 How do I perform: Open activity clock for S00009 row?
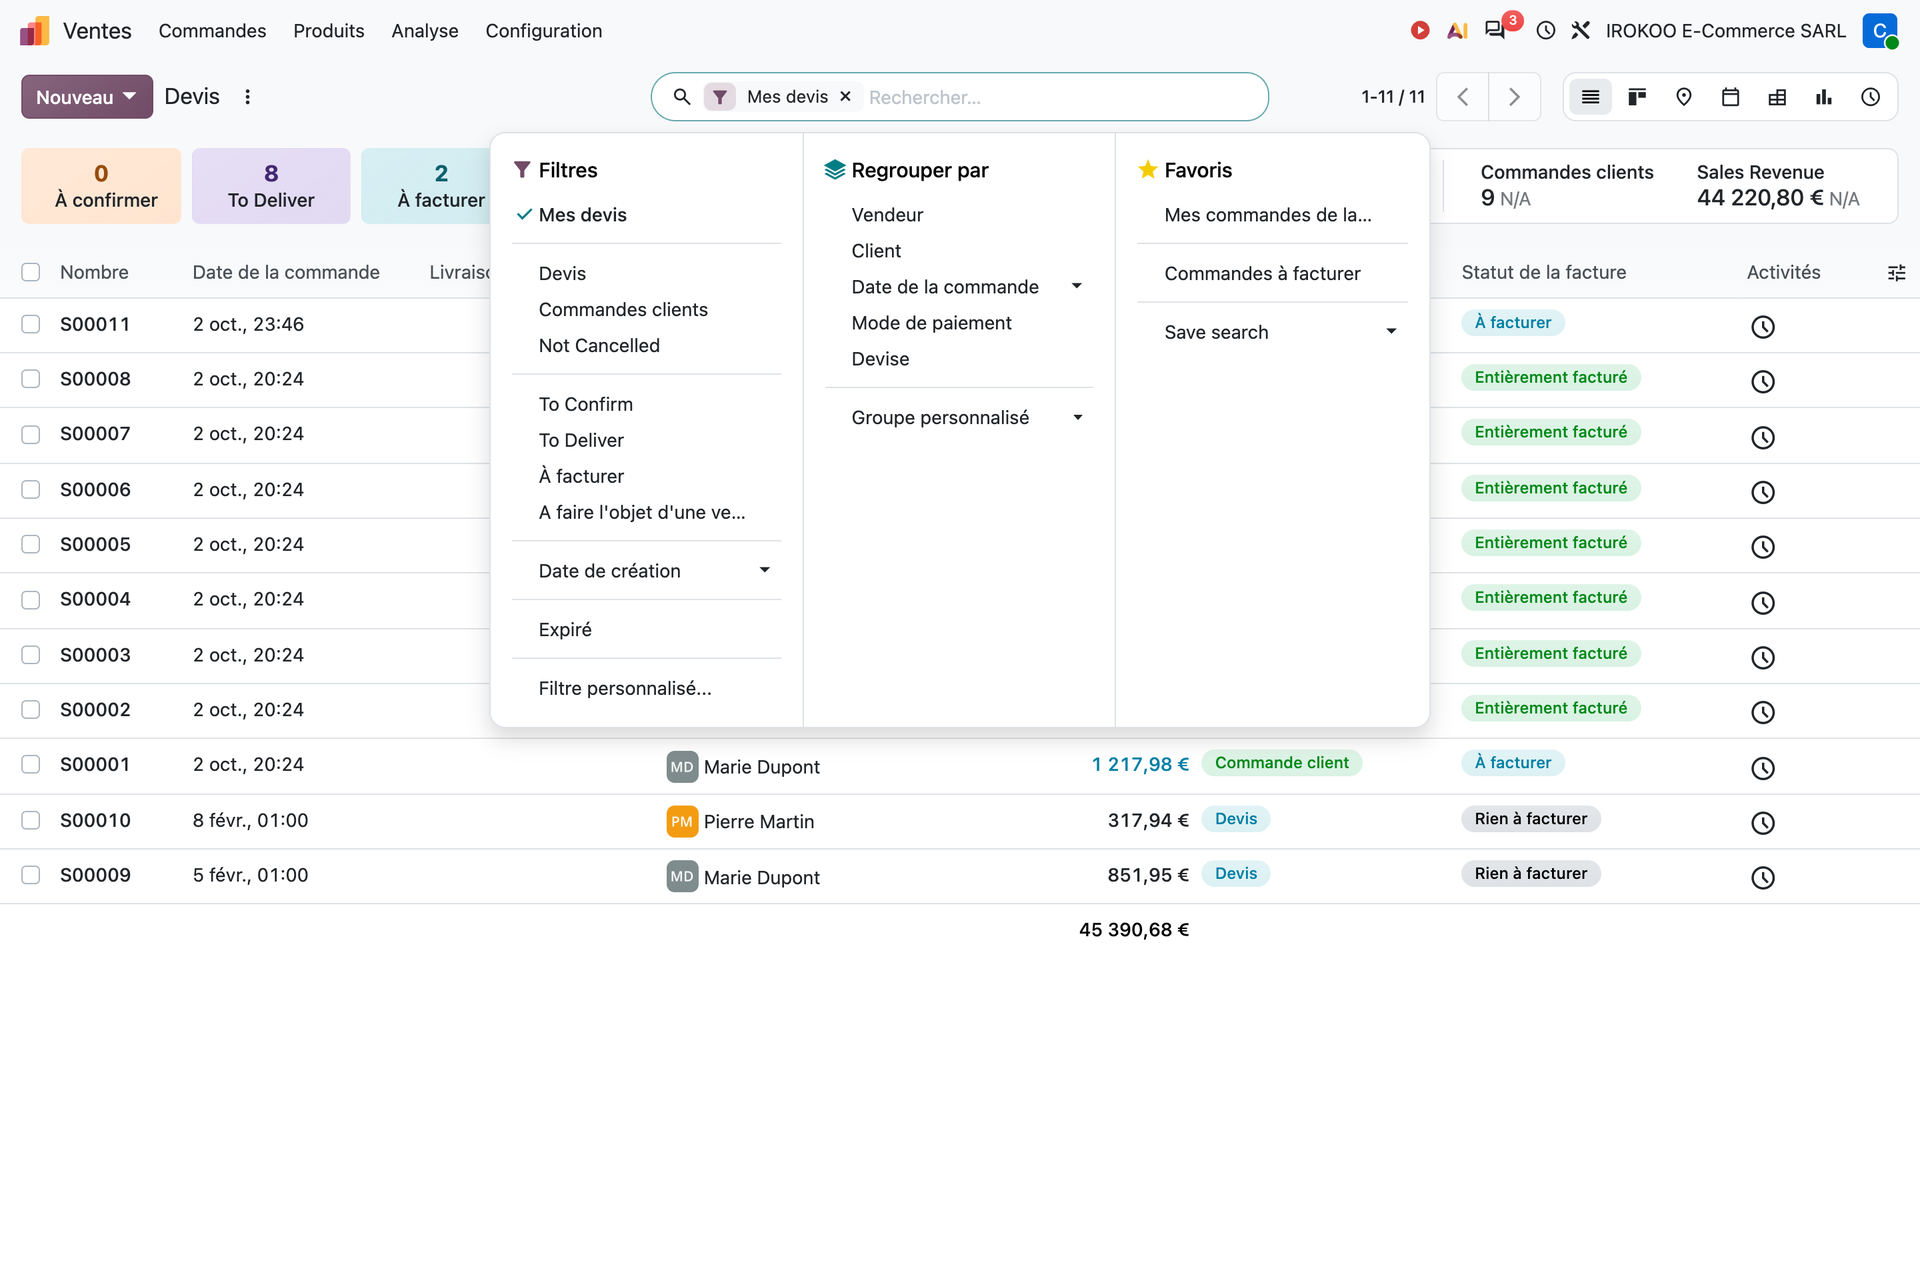click(x=1763, y=877)
